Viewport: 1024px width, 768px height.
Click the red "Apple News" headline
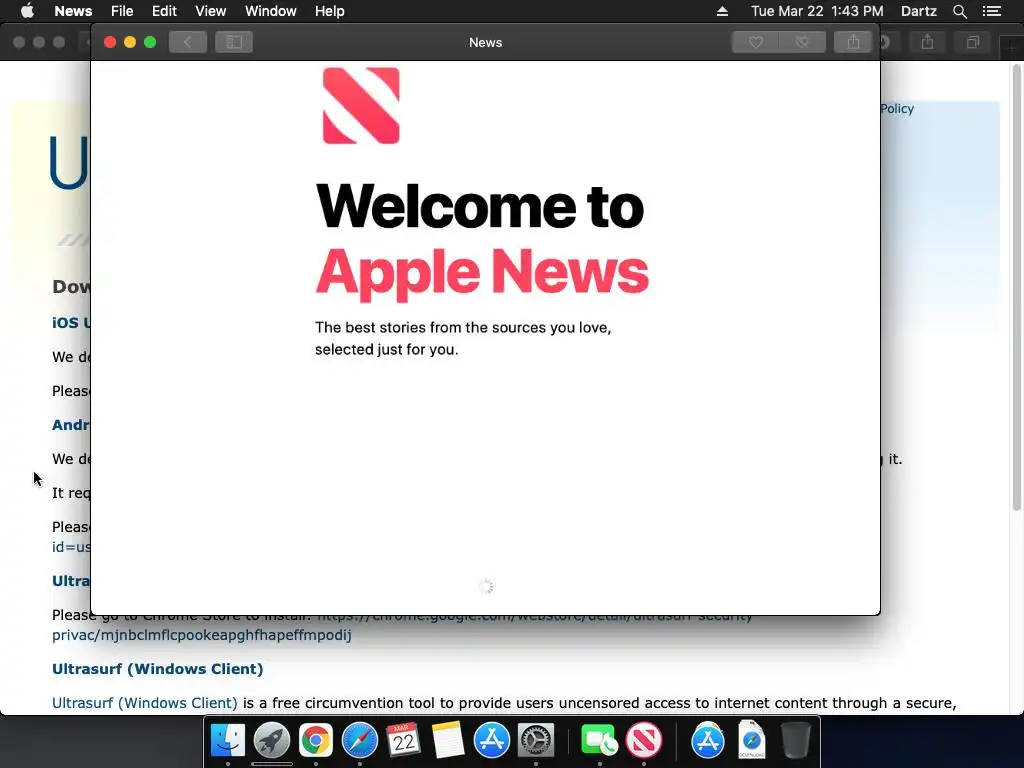pyautogui.click(x=482, y=273)
